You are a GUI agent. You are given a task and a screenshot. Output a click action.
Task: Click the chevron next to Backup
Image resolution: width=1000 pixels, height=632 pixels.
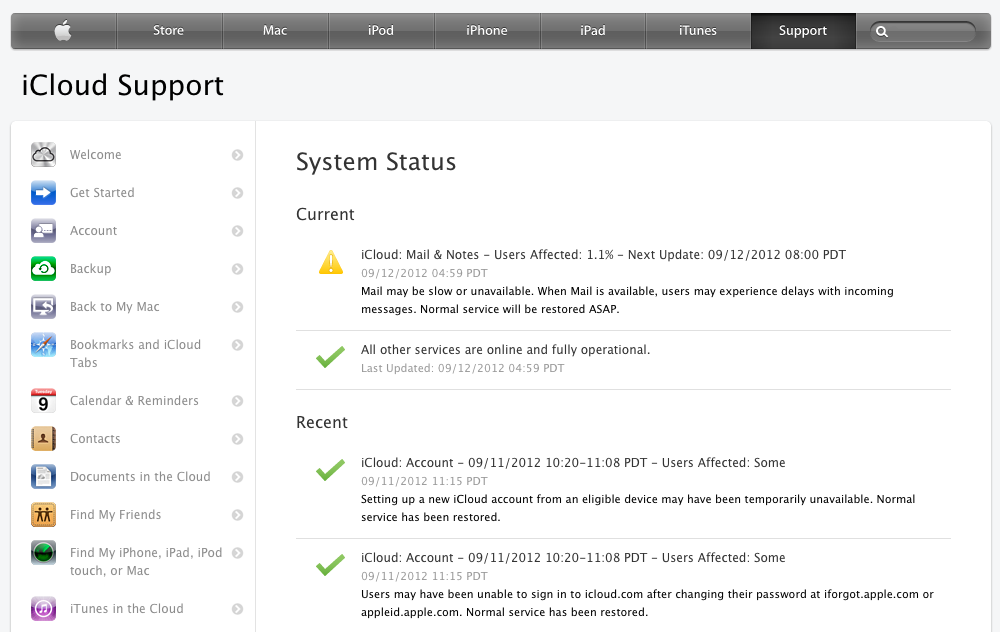[237, 269]
